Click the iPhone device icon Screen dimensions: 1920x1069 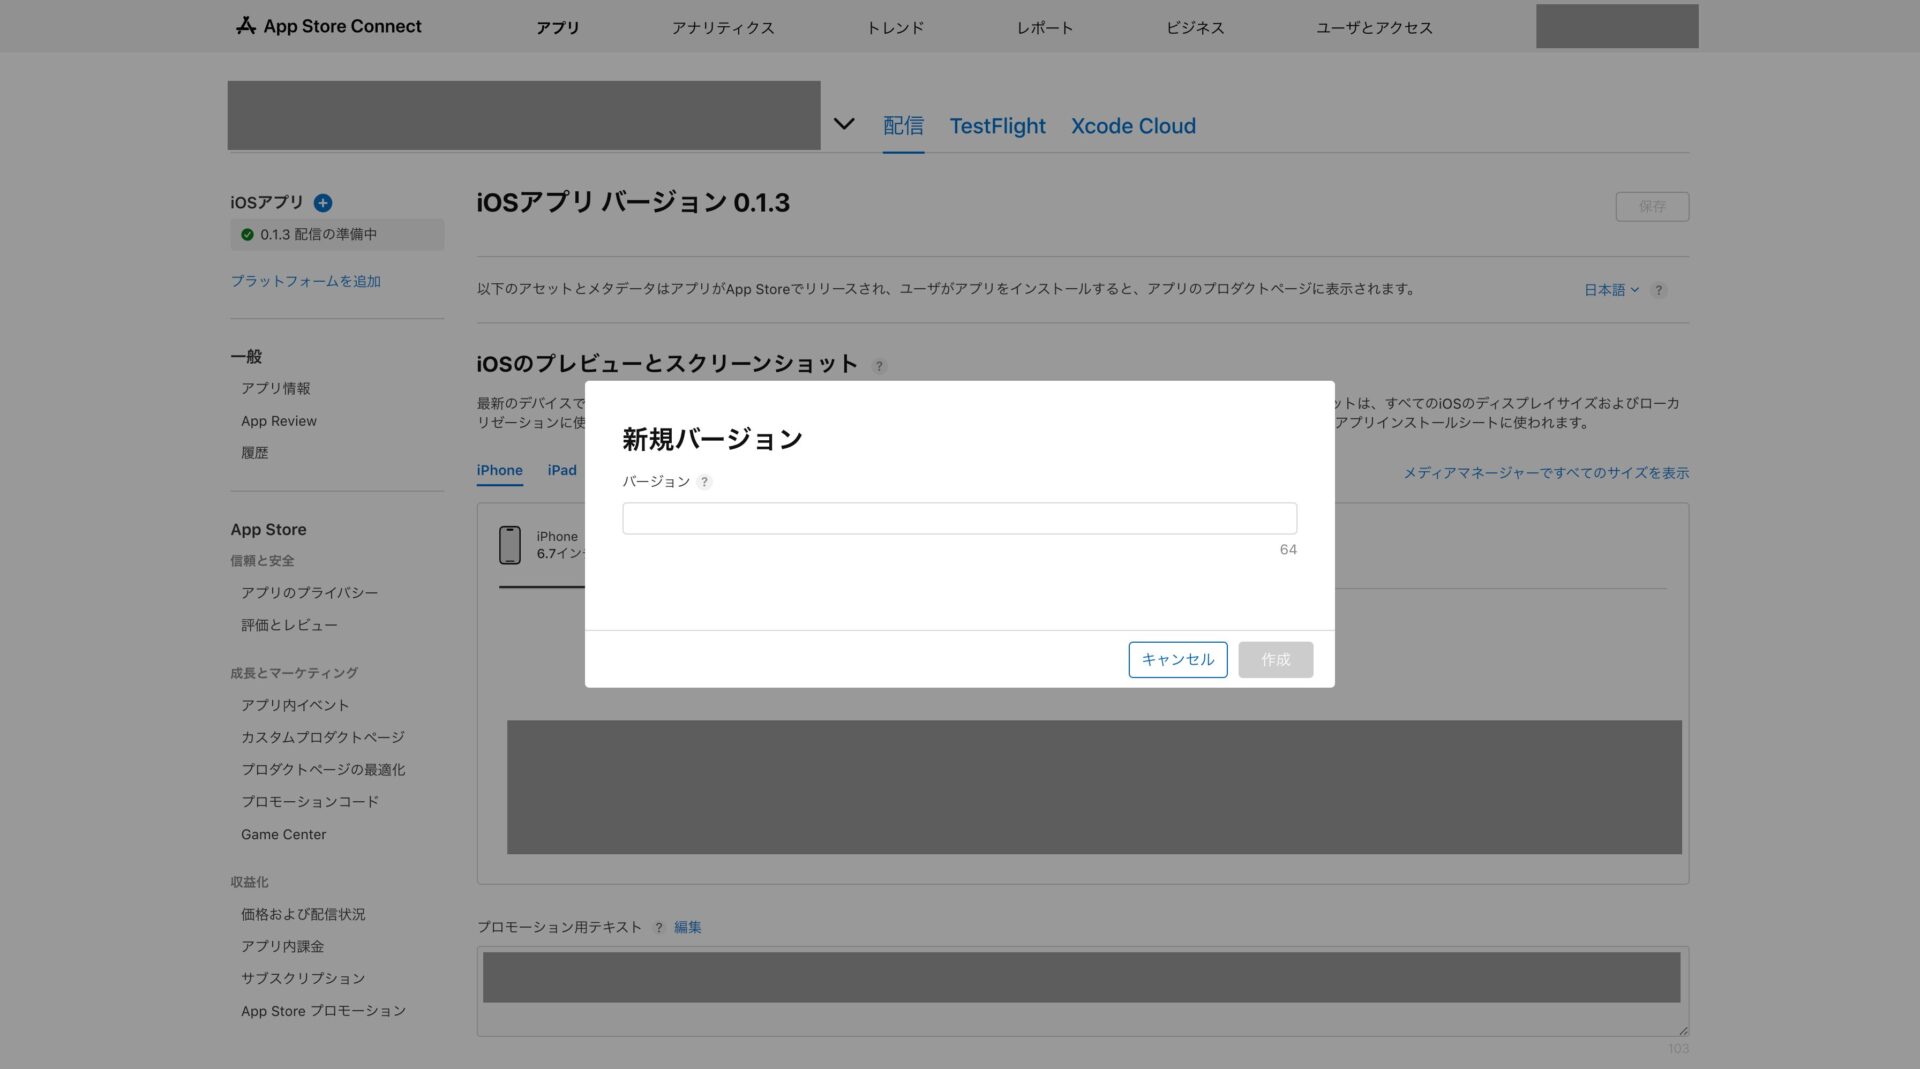click(x=510, y=545)
